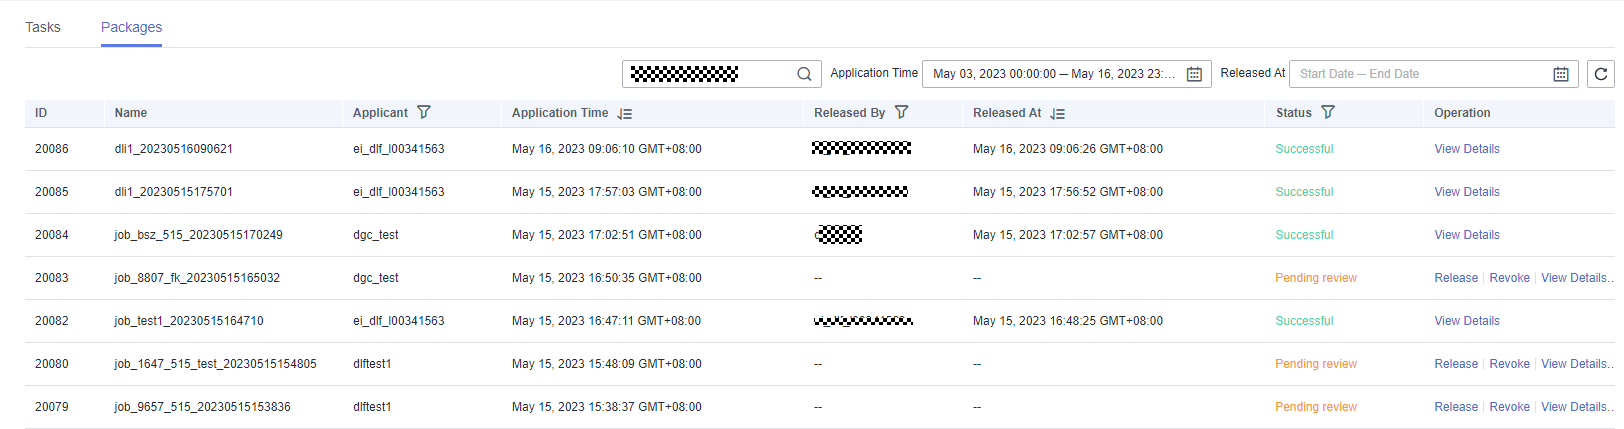The image size is (1624, 429).
Task: Switch to the Tasks tab
Action: (x=43, y=27)
